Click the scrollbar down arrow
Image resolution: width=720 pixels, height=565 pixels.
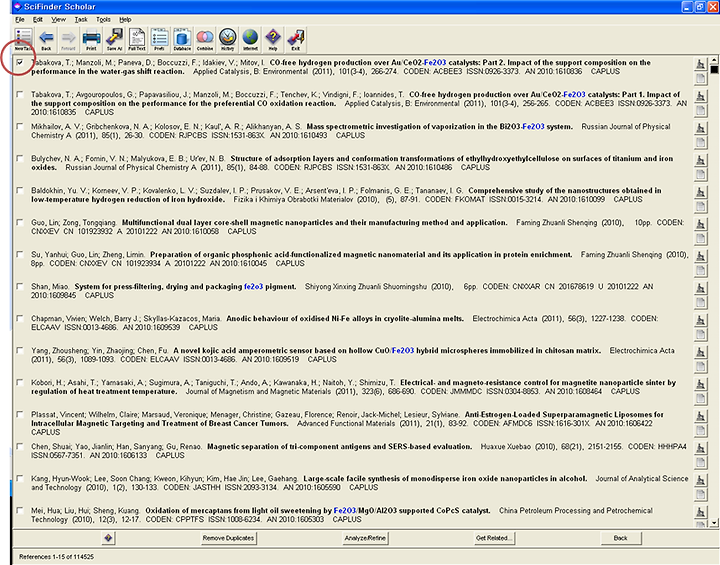(714, 522)
